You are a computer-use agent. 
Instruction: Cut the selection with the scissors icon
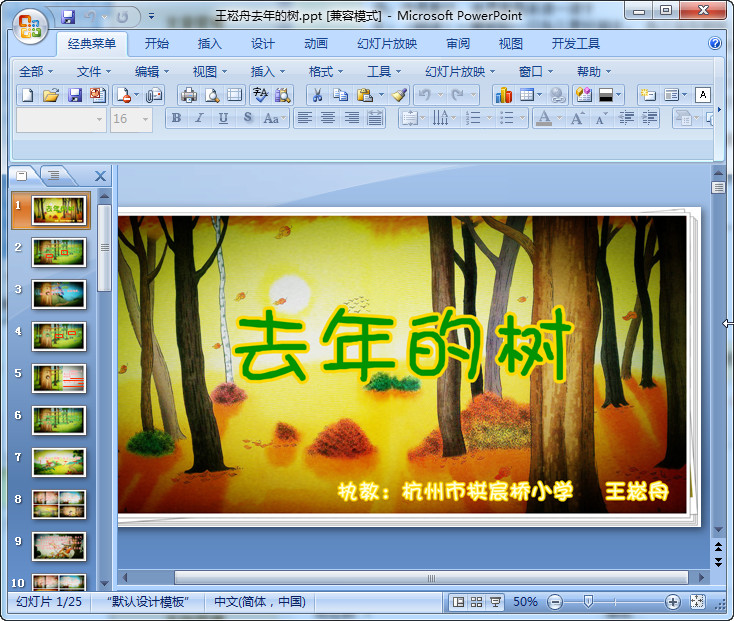pyautogui.click(x=317, y=95)
